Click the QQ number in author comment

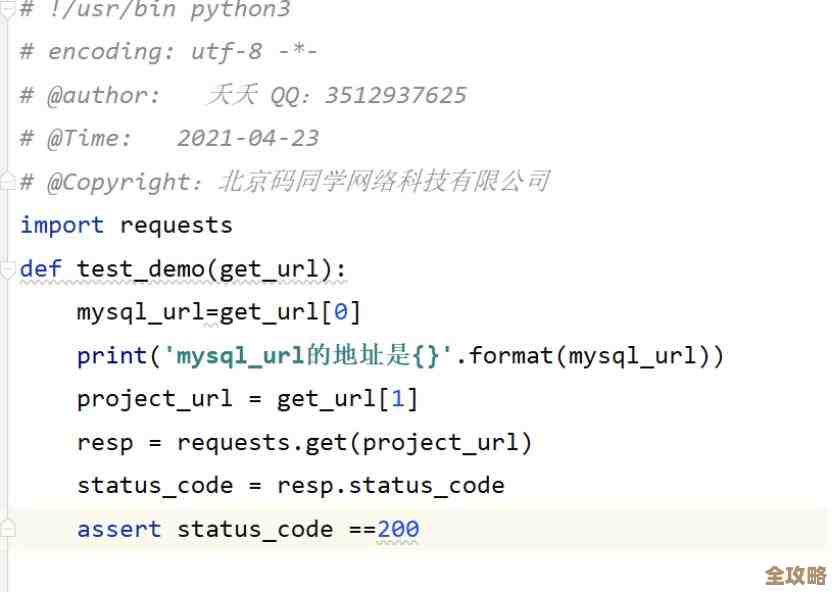(396, 95)
